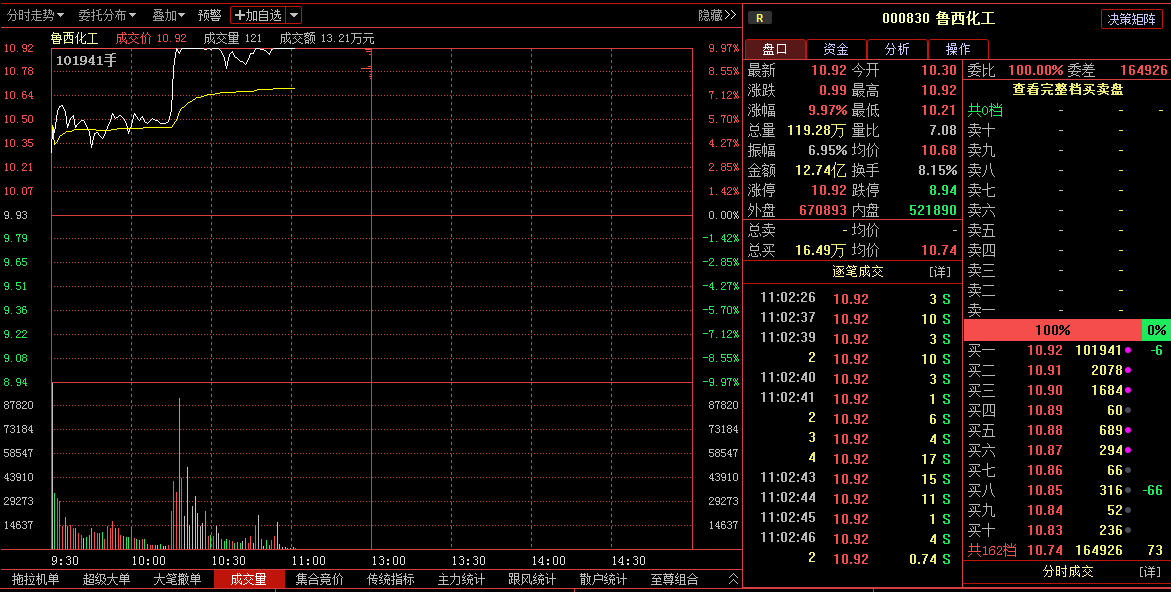
Task: Expand the 委托分布 dropdown
Action: [107, 15]
